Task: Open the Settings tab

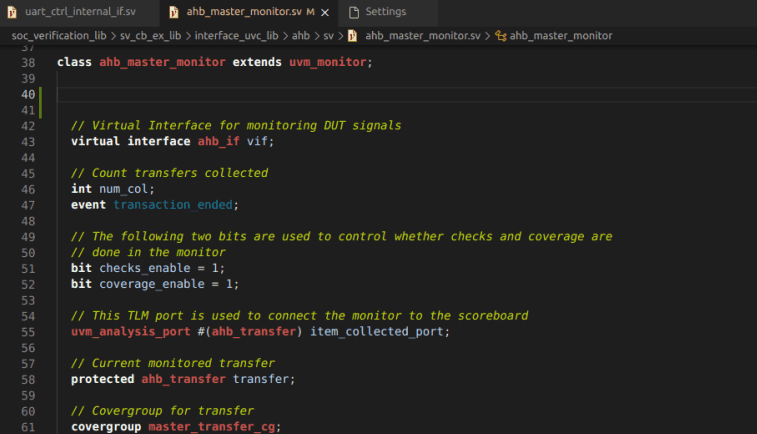Action: coord(385,12)
